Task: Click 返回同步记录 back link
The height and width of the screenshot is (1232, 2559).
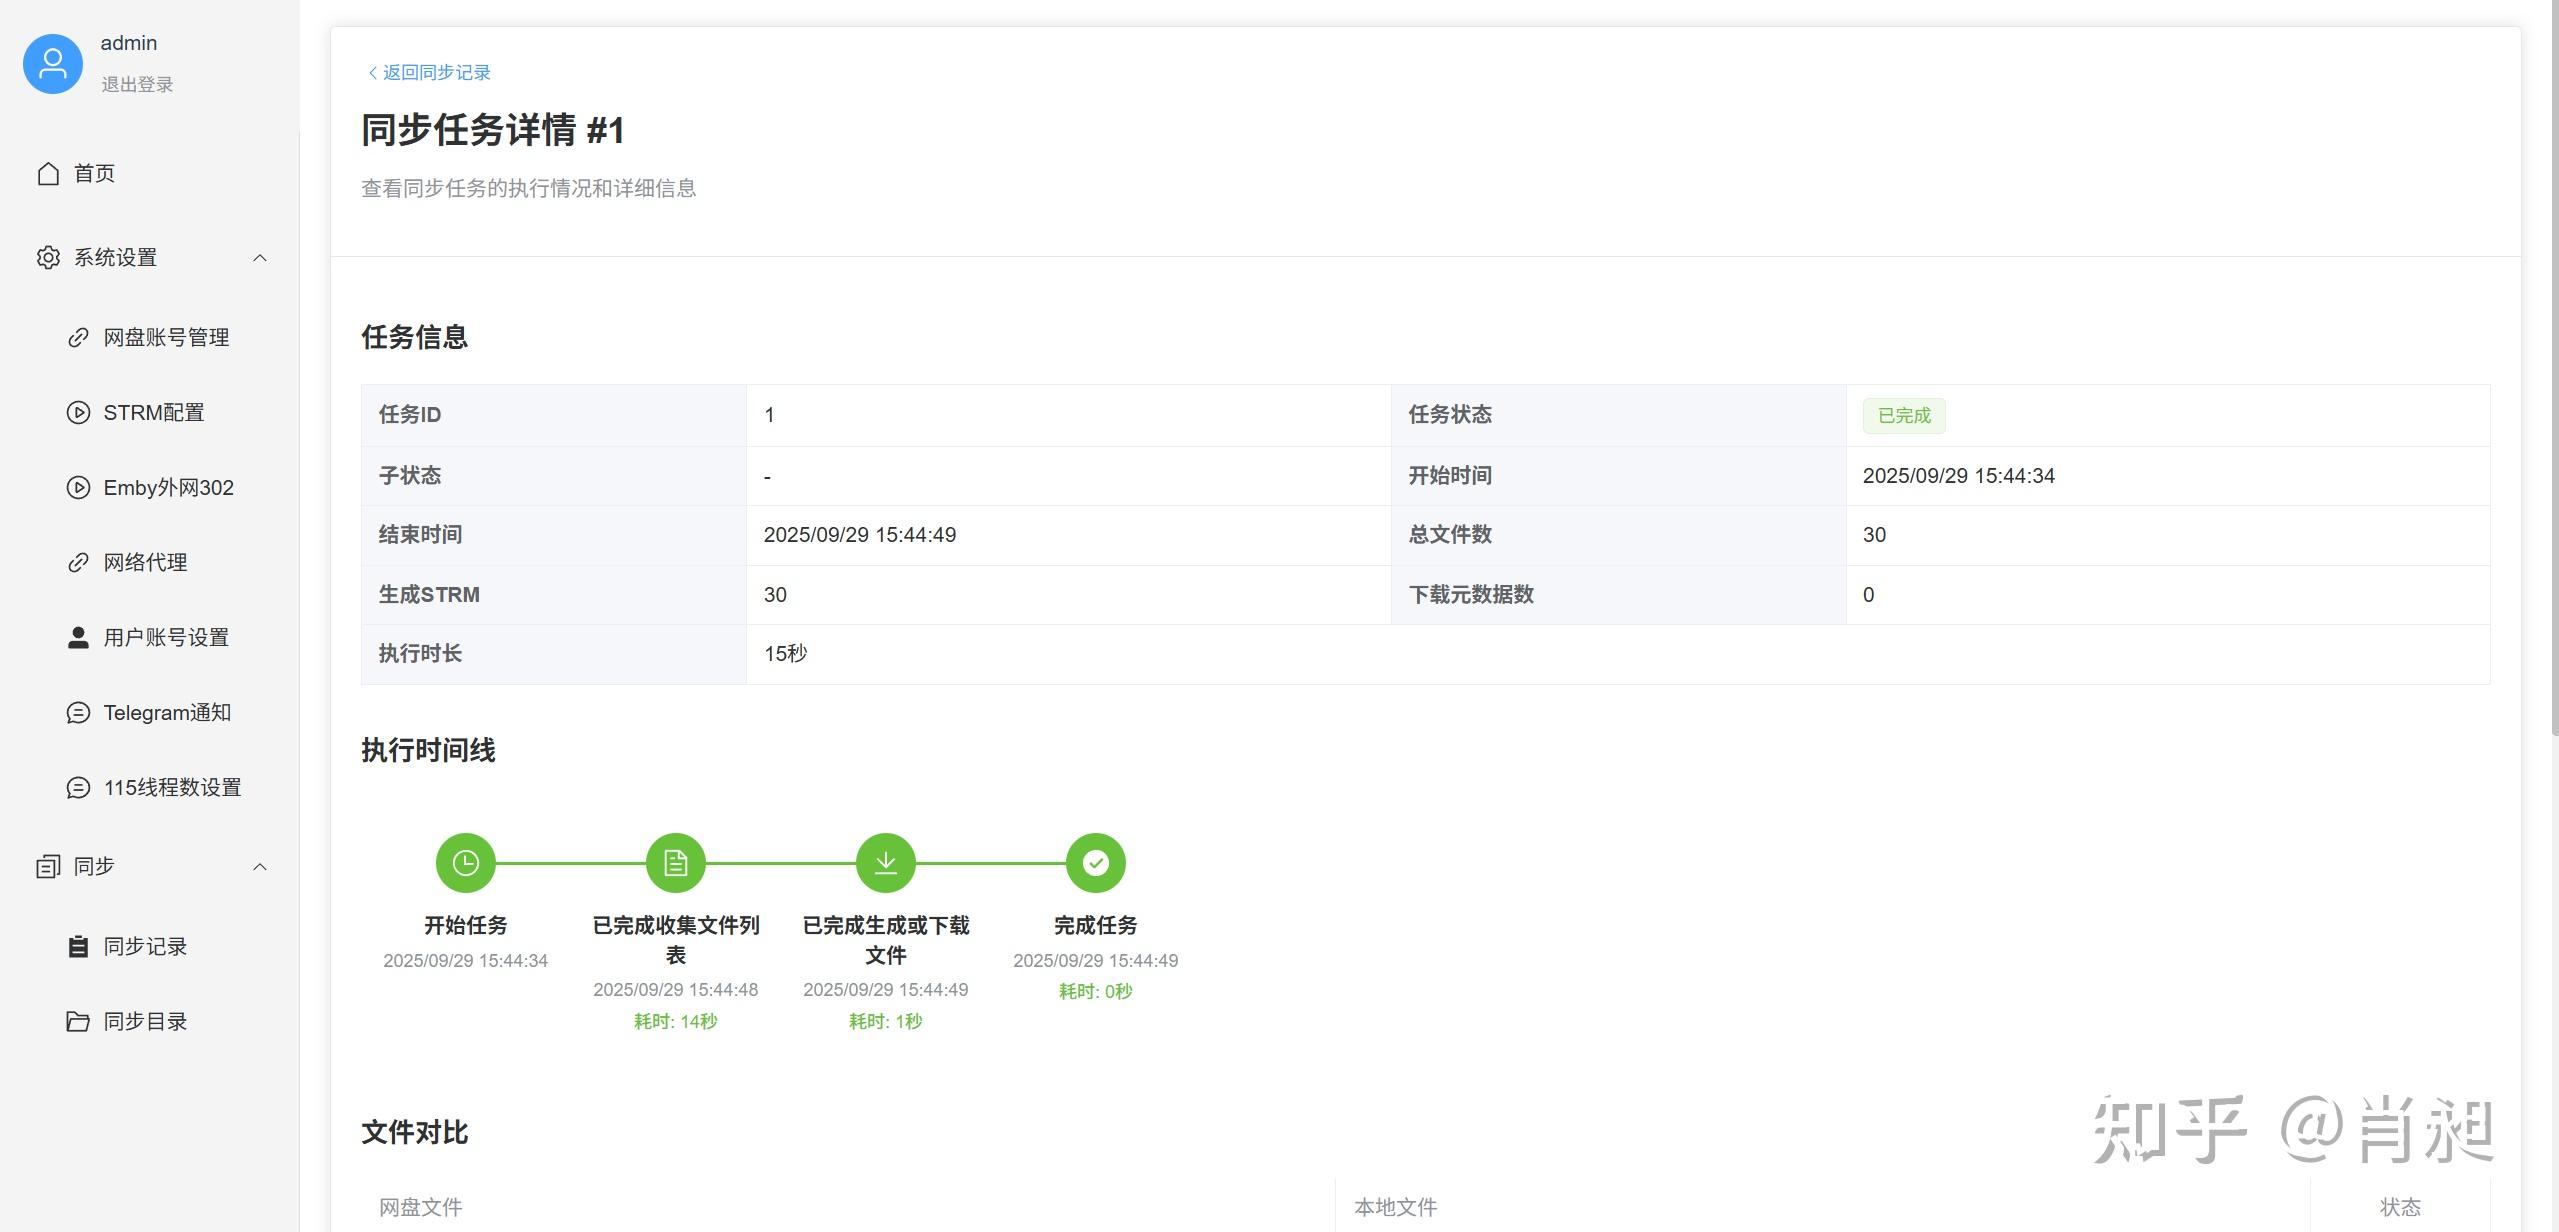Action: 429,72
